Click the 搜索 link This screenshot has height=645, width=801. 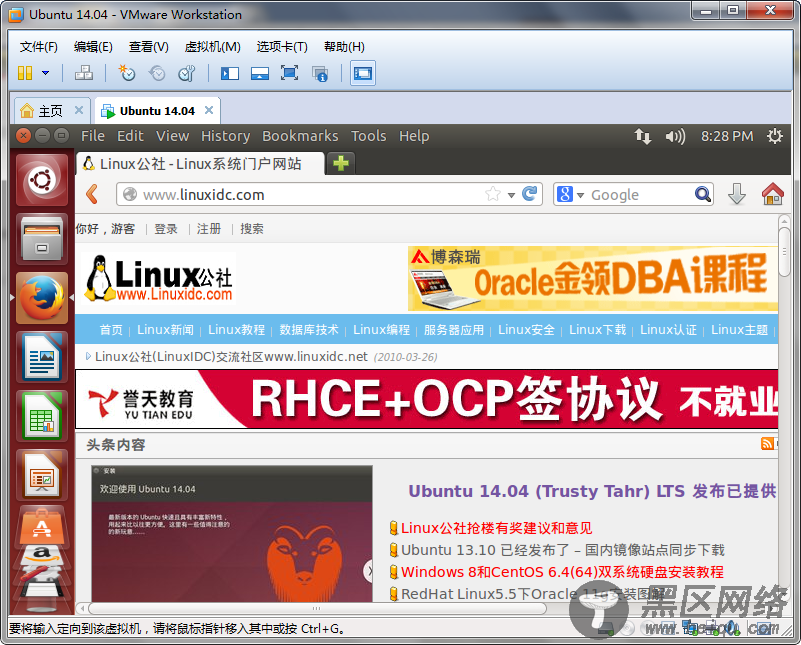click(x=252, y=229)
